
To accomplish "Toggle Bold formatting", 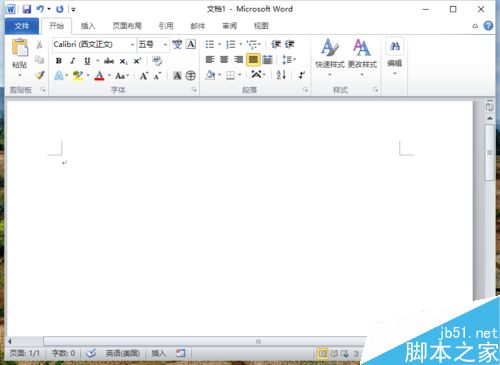I will pos(59,61).
